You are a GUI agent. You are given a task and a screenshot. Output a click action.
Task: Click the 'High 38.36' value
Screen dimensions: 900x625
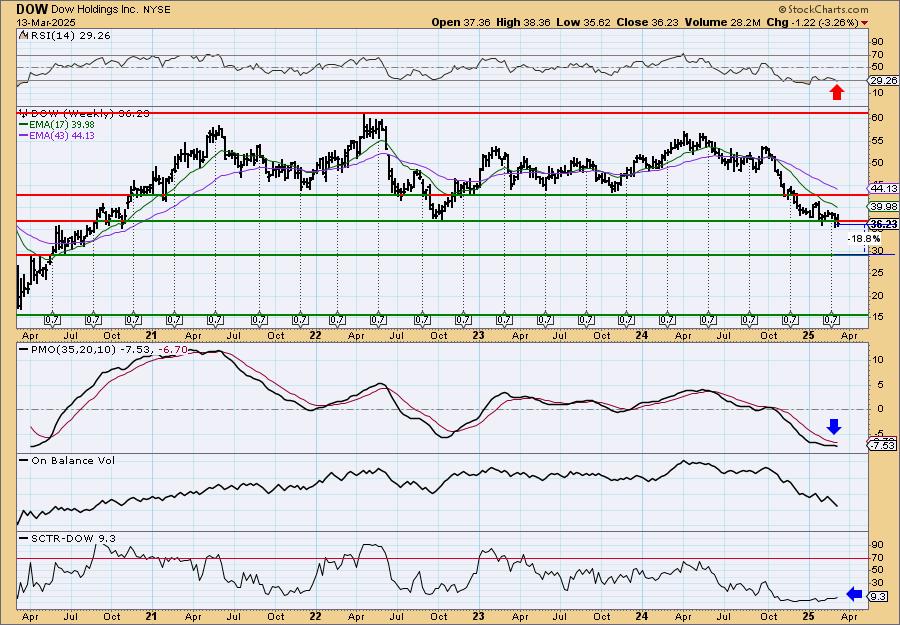tap(523, 22)
